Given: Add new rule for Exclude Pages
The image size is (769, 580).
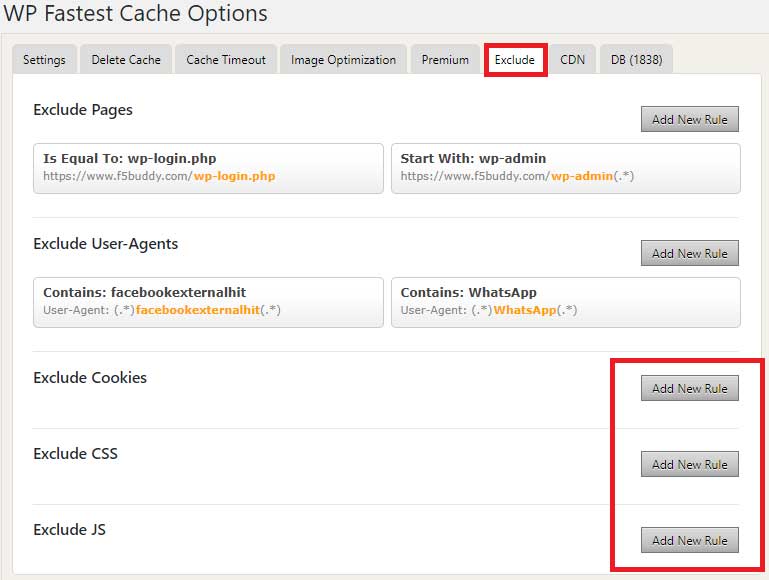Looking at the screenshot, I should [x=689, y=119].
